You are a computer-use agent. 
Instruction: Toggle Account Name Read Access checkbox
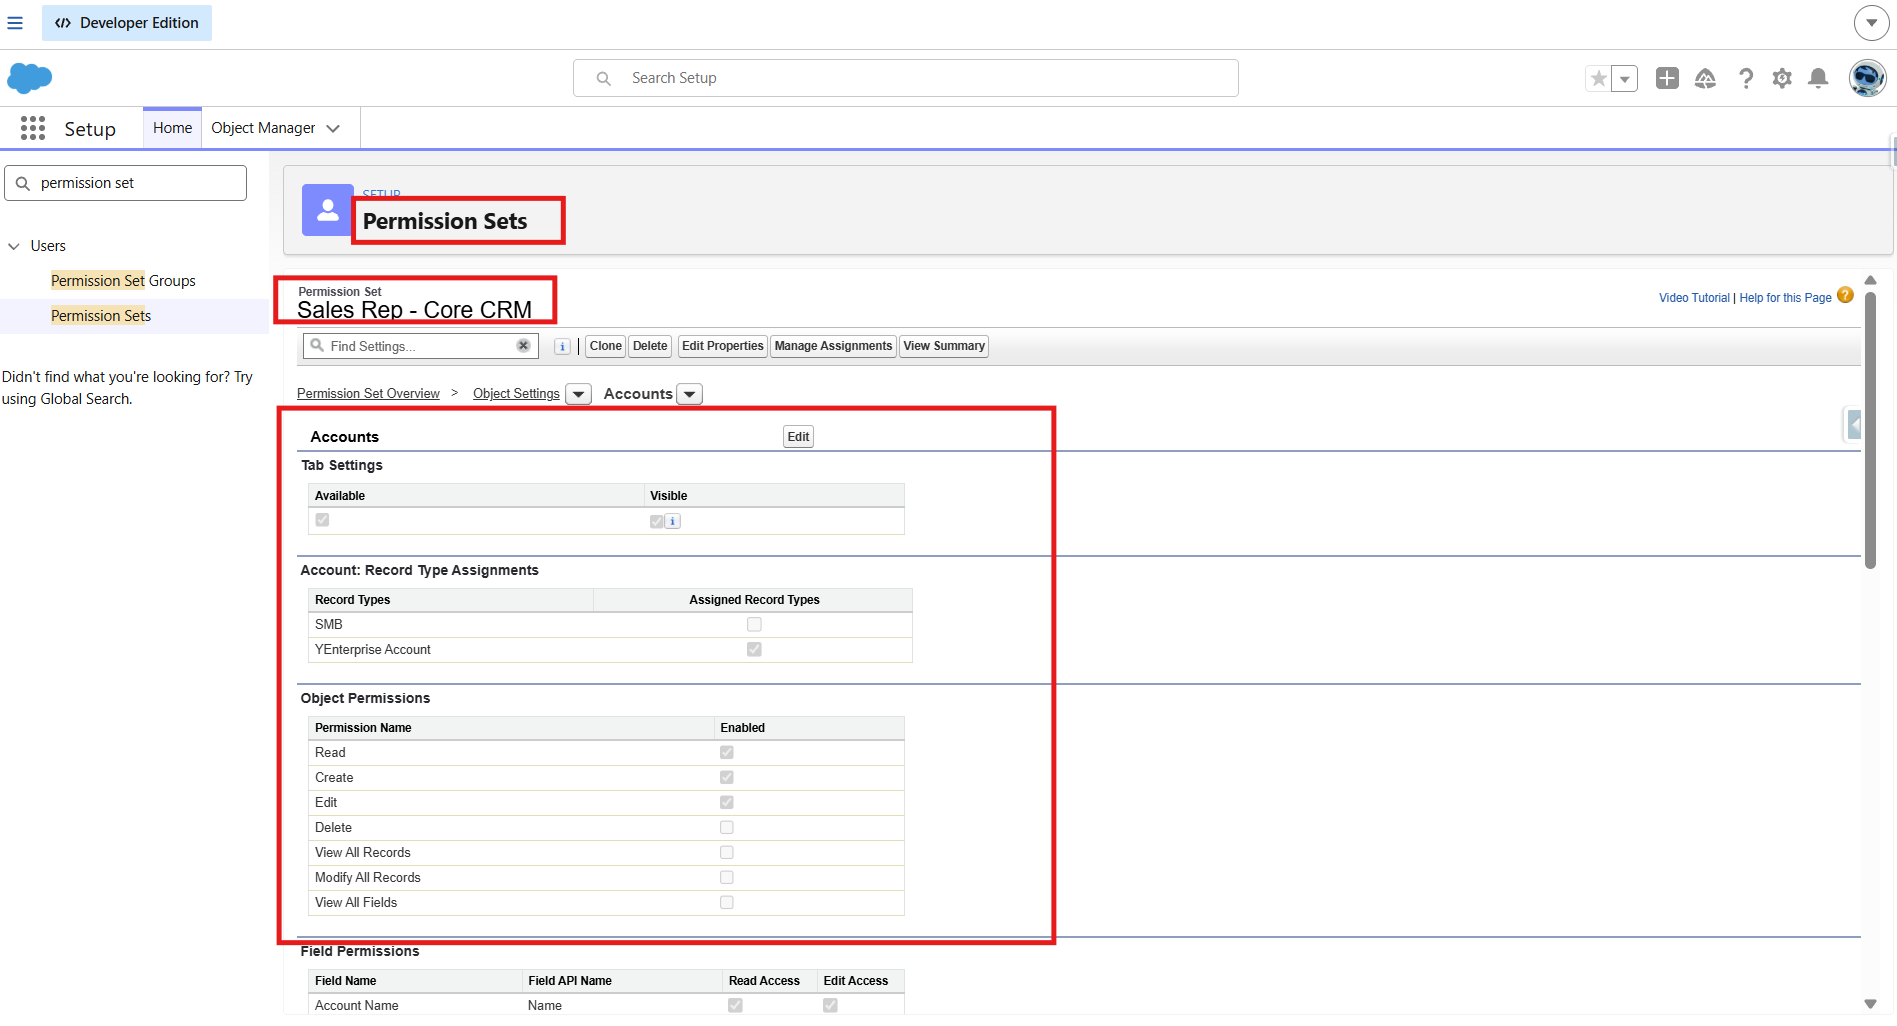click(735, 1005)
